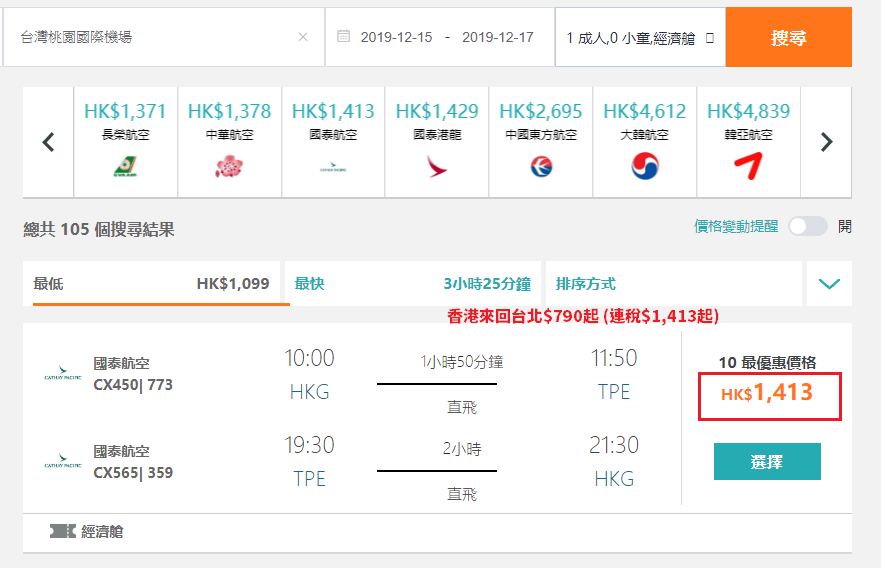The height and width of the screenshot is (568, 881).
Task: Click the Cathay Pacific logo beside CX450
Action: [63, 373]
